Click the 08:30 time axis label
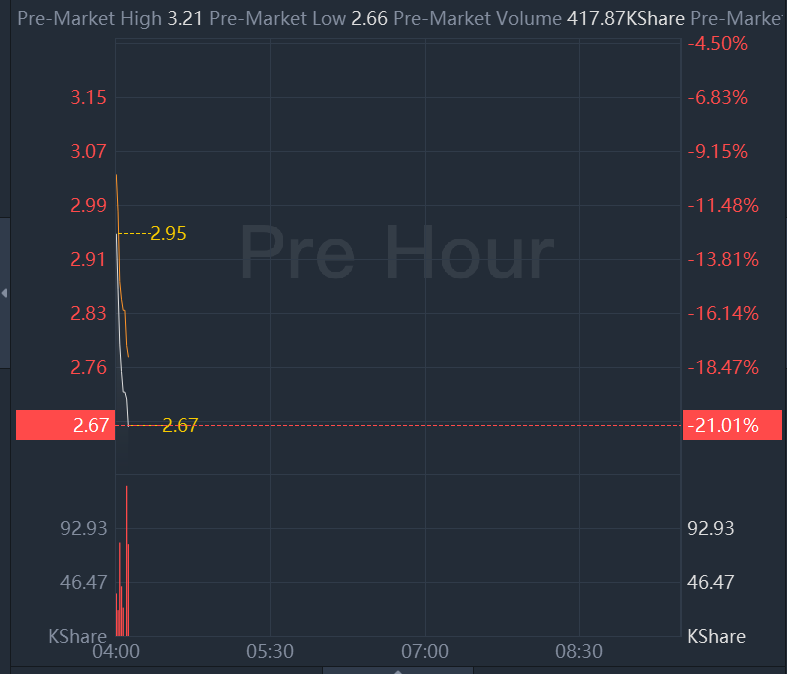The height and width of the screenshot is (674, 787). [x=579, y=652]
